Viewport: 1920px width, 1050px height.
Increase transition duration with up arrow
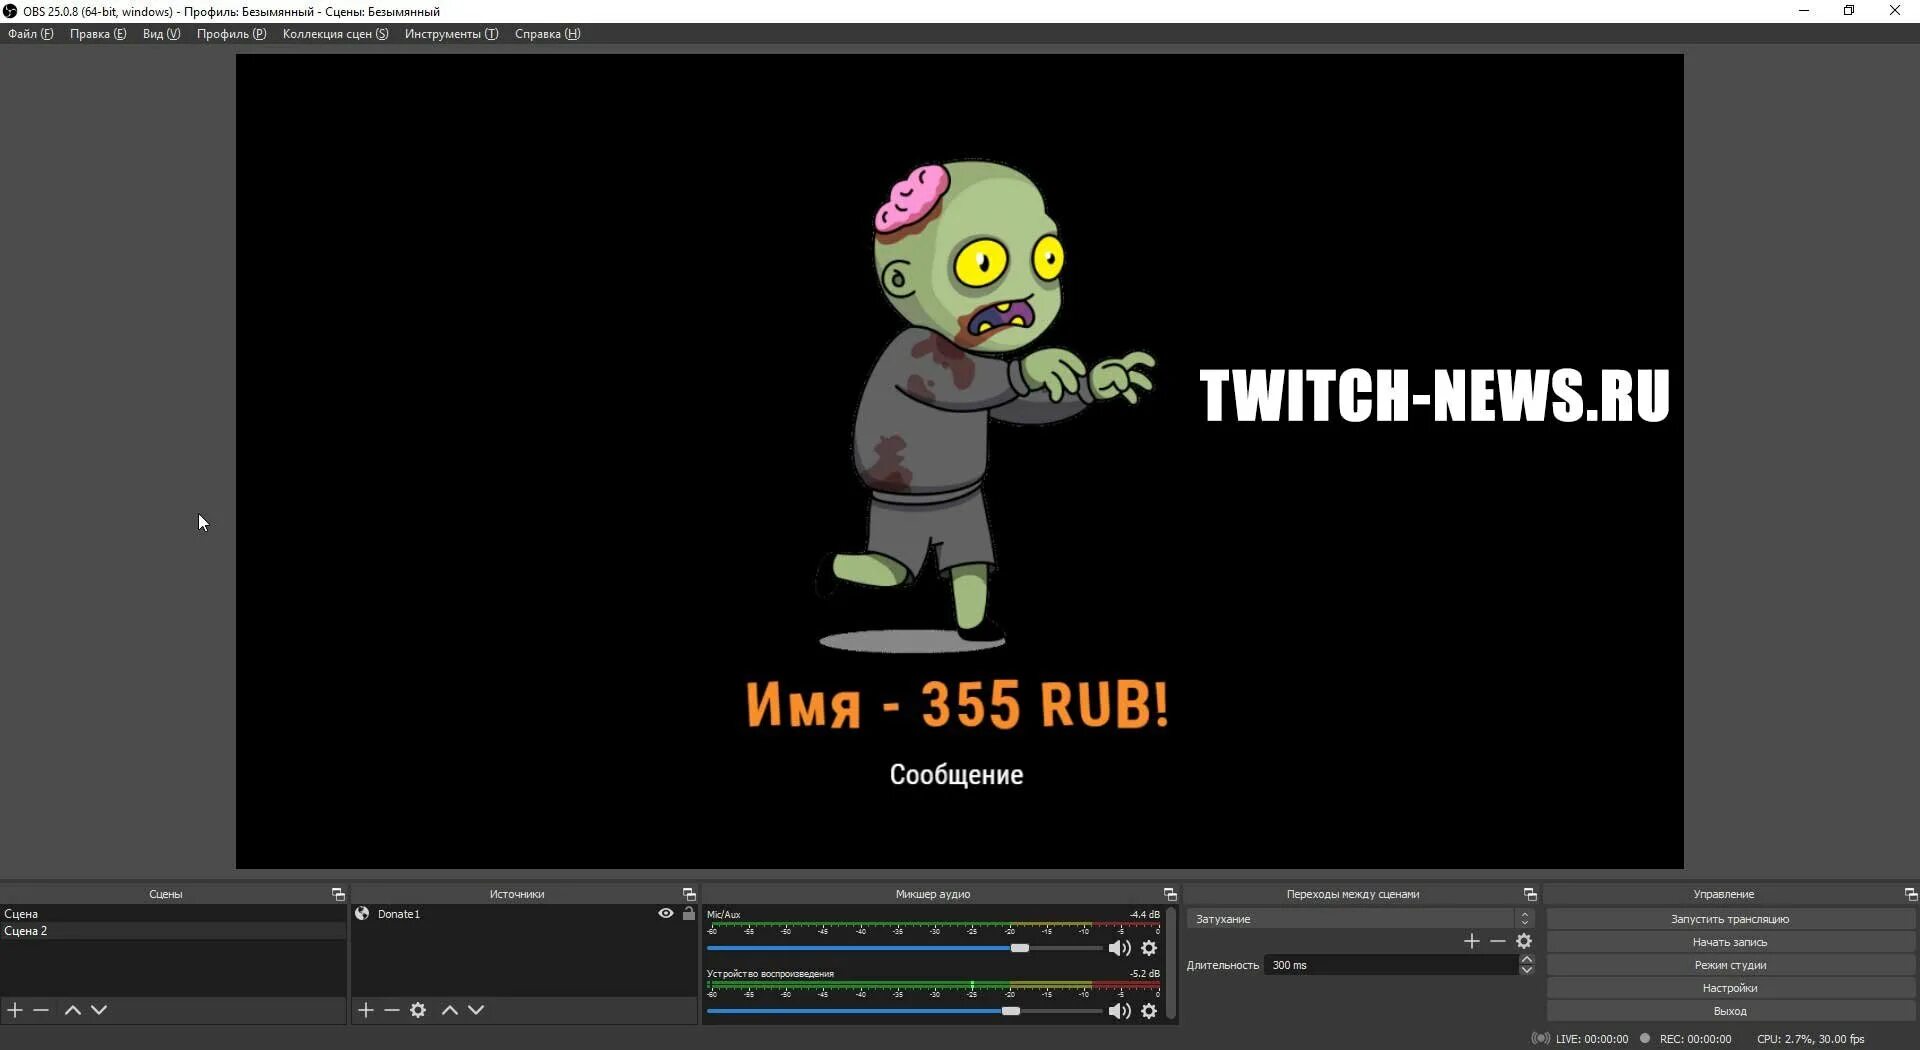point(1527,960)
